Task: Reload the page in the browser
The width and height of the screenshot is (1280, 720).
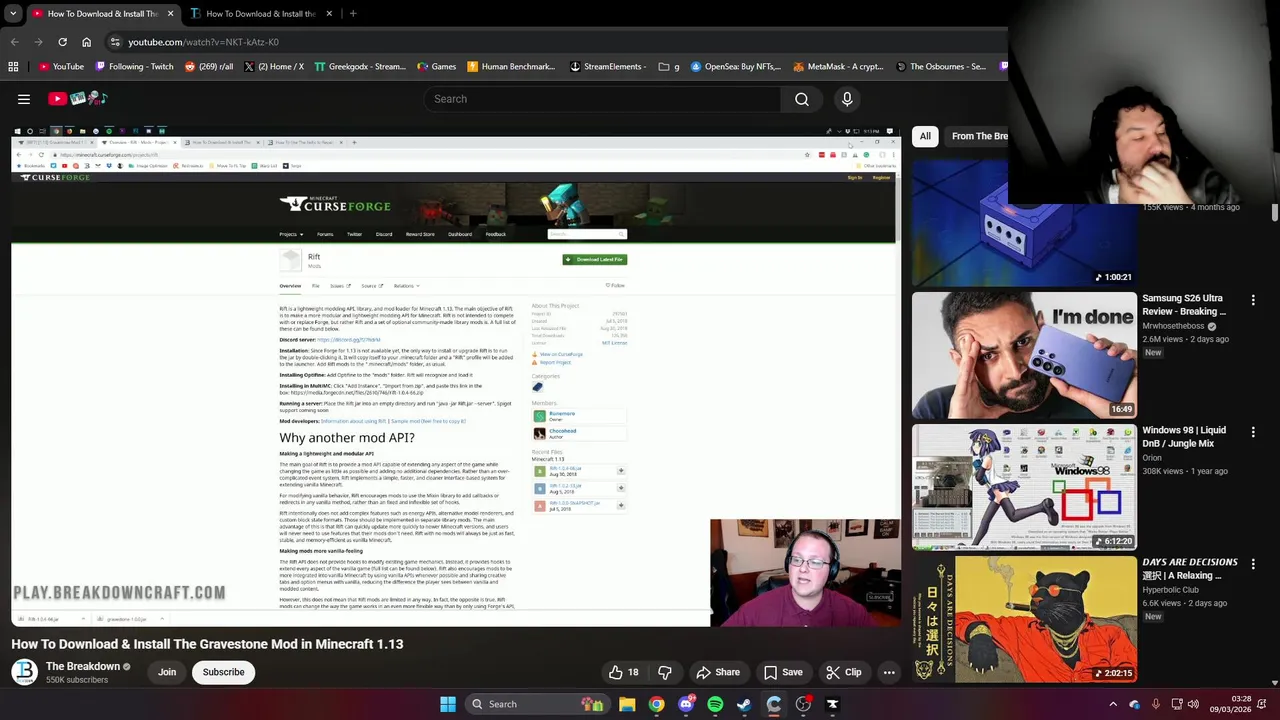Action: point(62,42)
